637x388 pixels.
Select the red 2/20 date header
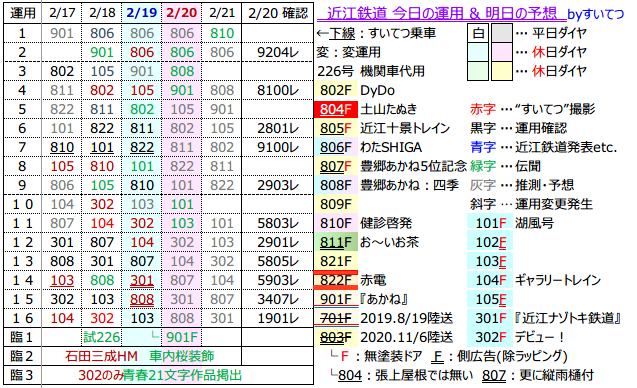181,13
